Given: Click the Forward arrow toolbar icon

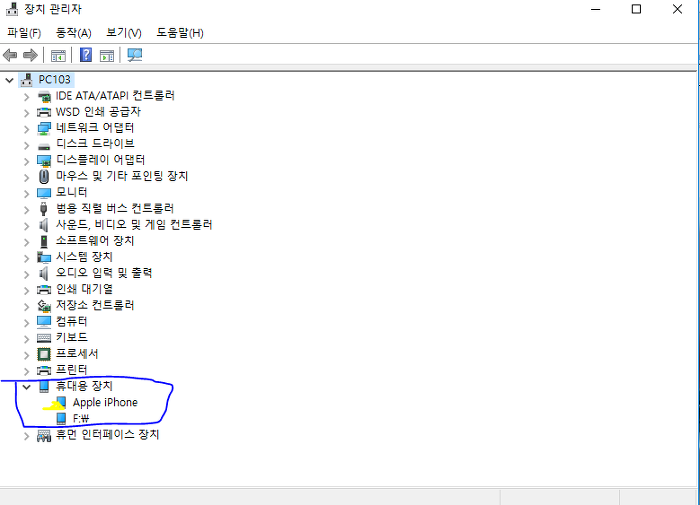Looking at the screenshot, I should tap(30, 55).
